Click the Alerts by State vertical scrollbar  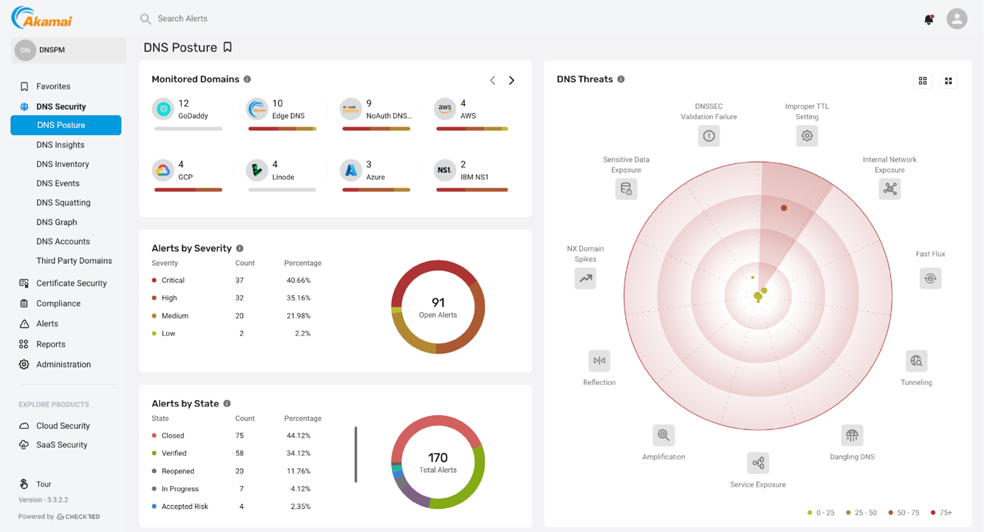click(x=355, y=455)
